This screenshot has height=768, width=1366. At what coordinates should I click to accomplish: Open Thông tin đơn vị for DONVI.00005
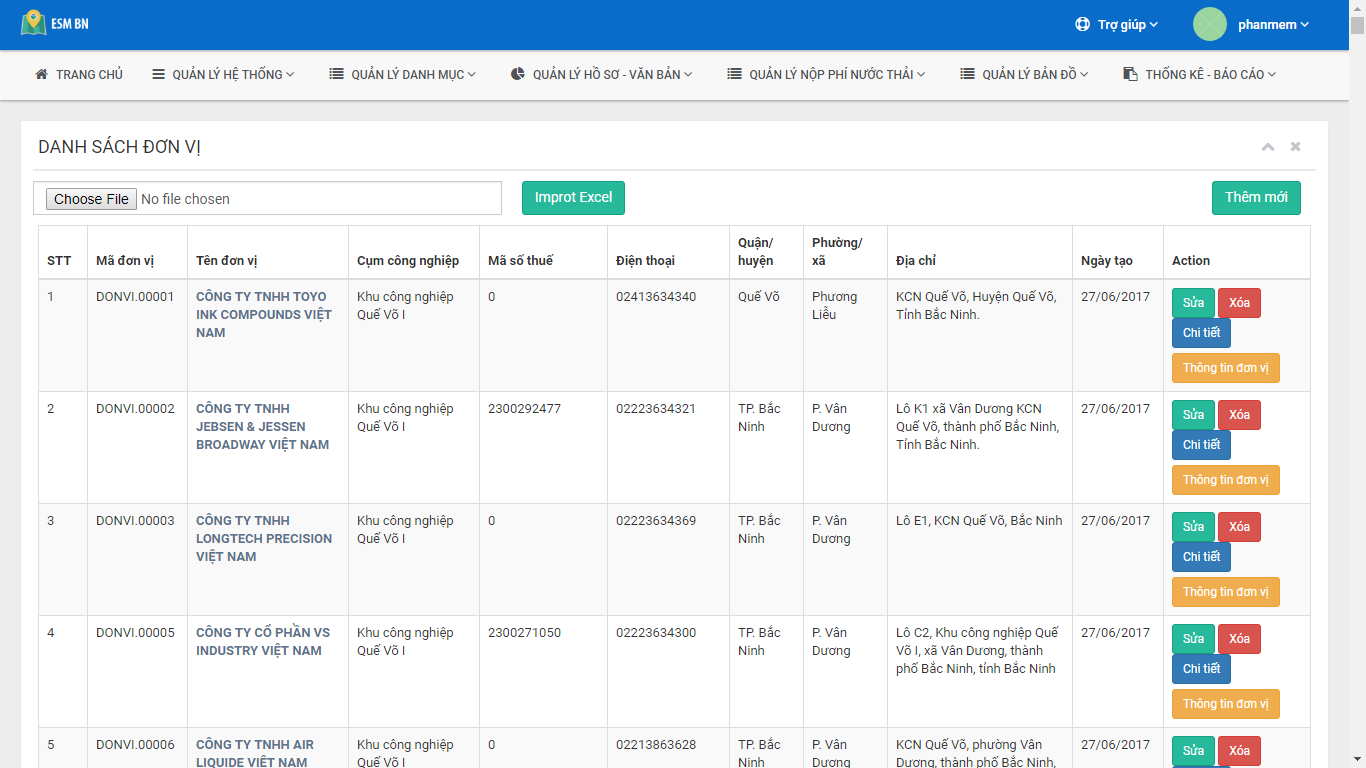(x=1225, y=704)
